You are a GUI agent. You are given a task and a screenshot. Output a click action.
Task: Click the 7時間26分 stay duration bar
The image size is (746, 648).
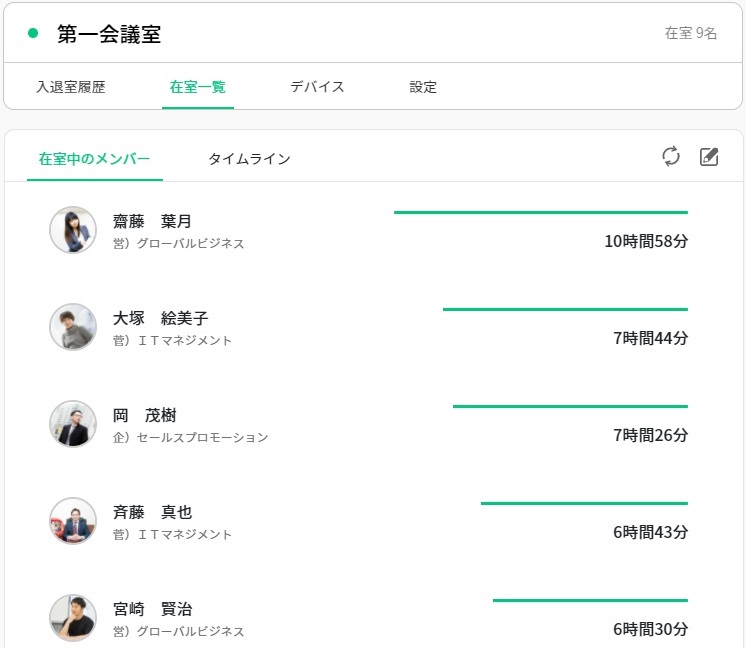570,406
